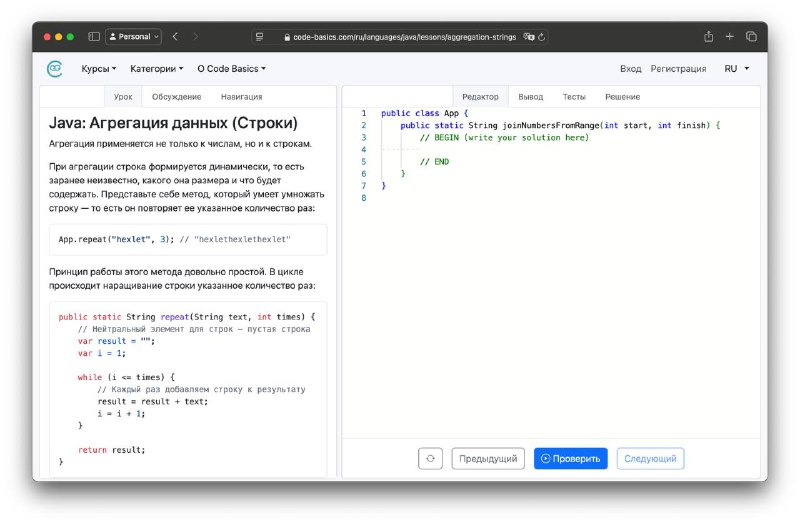Show the tab overview icon

click(x=751, y=36)
